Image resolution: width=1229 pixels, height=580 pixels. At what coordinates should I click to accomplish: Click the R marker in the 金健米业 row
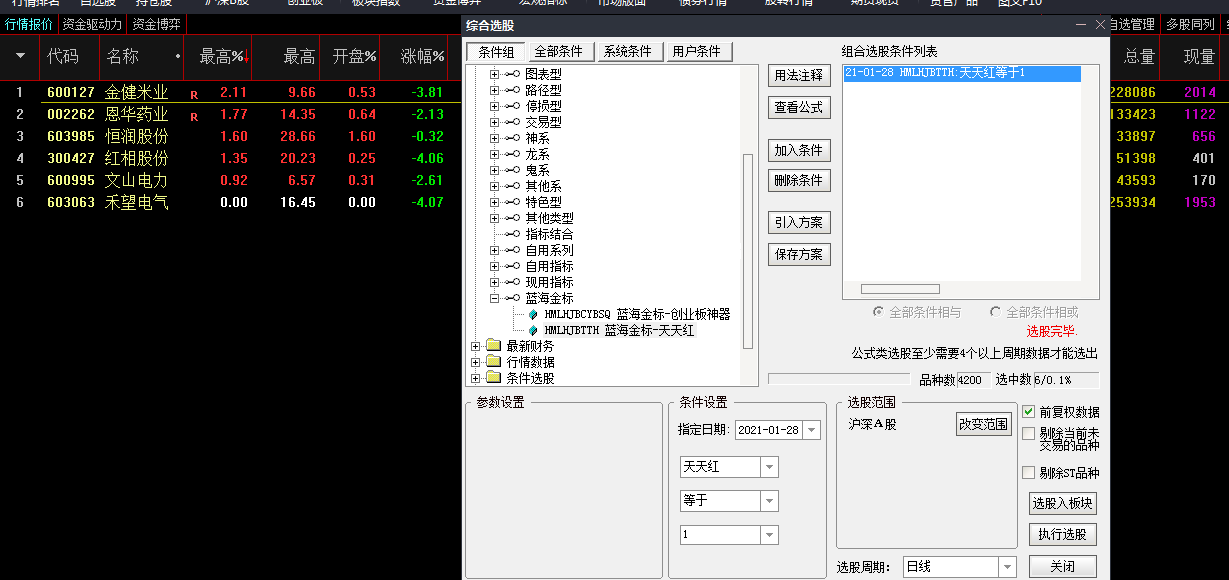click(x=194, y=94)
